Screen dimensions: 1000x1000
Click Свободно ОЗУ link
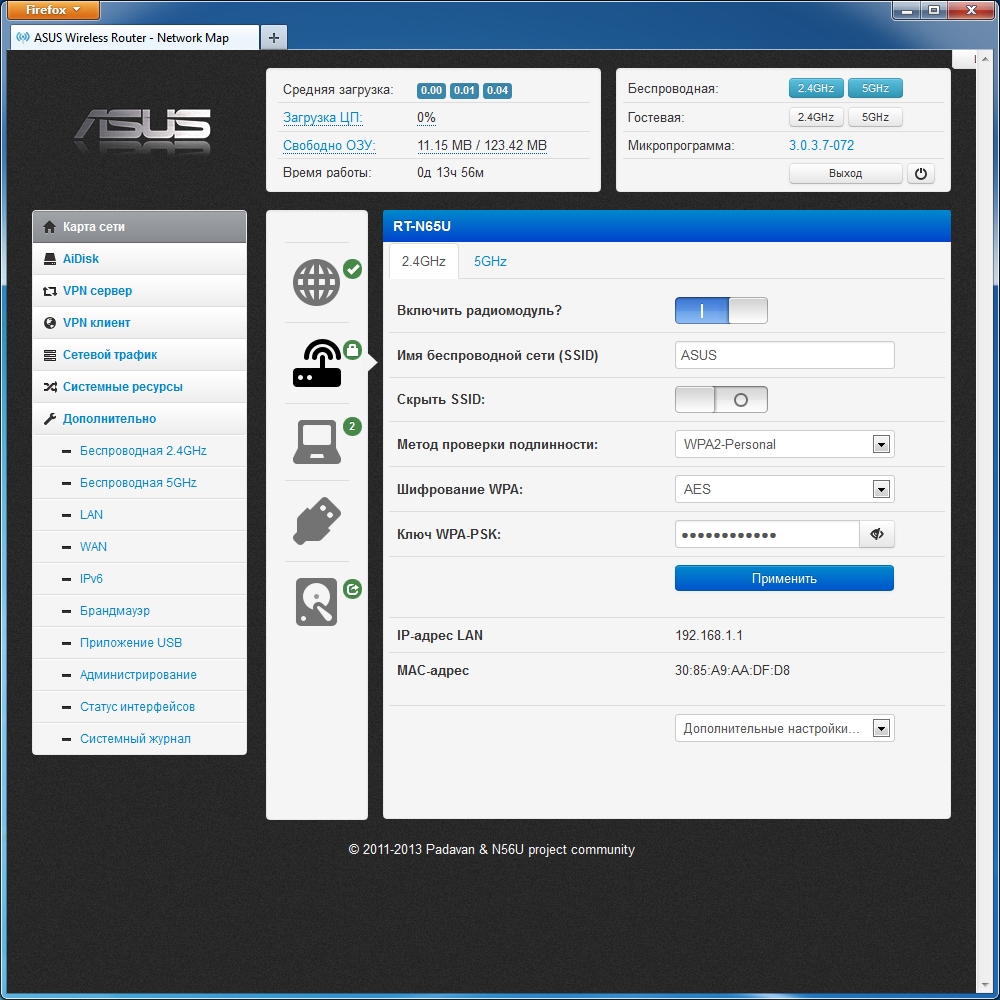pos(329,146)
